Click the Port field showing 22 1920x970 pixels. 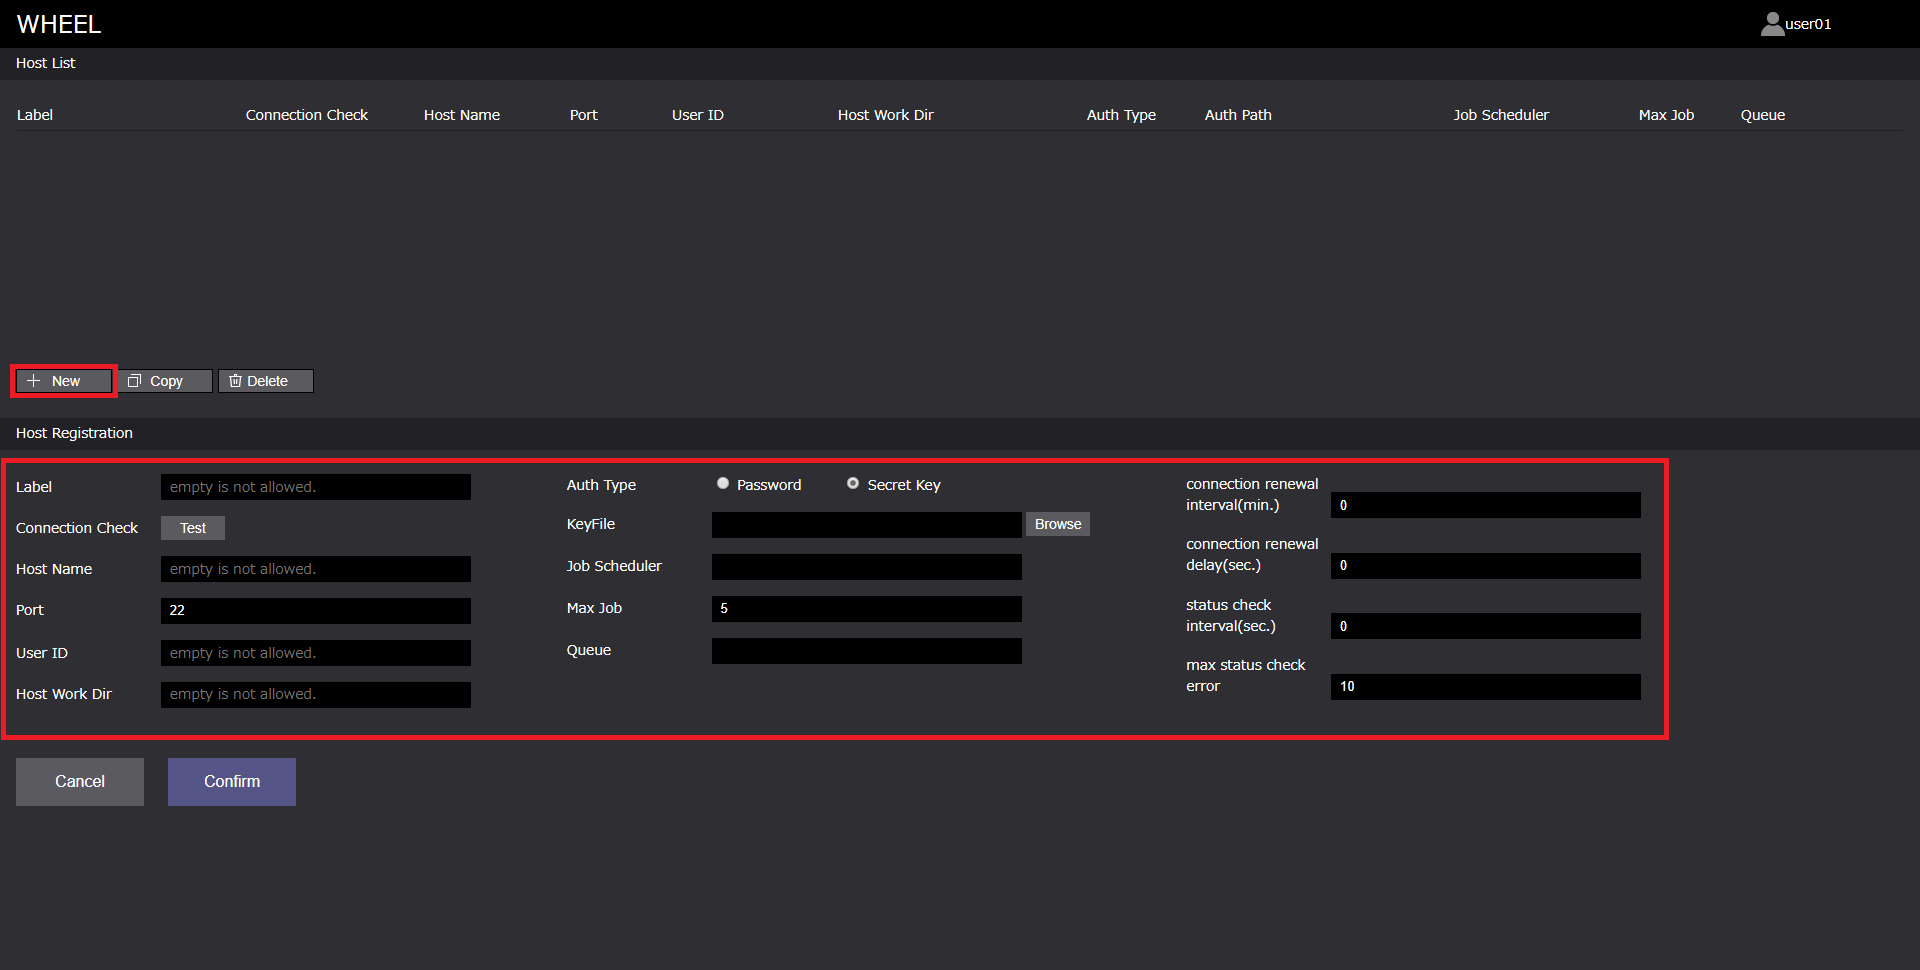[315, 610]
